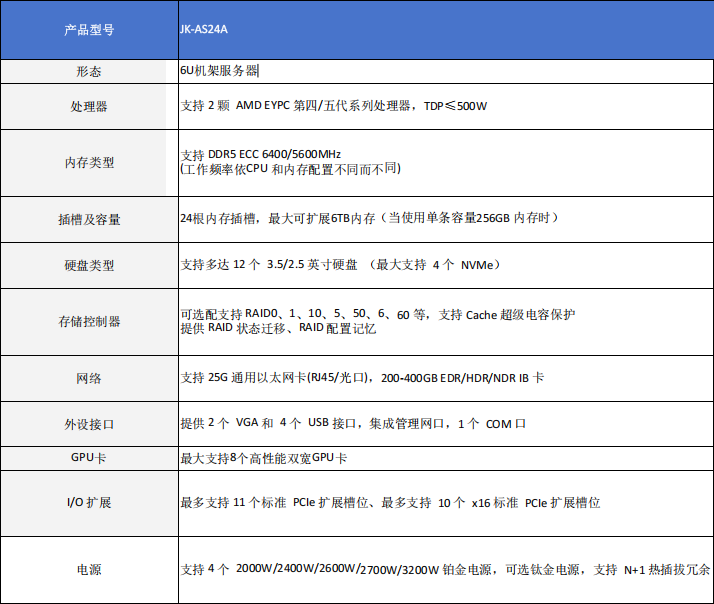Click the 网络 row label
The image size is (714, 604).
coord(88,379)
